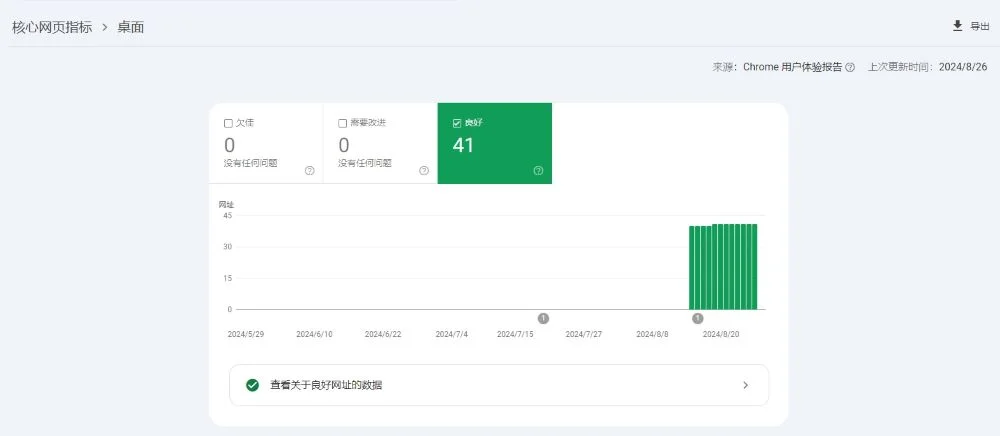Click the download icon beside 导出
Viewport: 1000px width, 436px height.
point(957,26)
